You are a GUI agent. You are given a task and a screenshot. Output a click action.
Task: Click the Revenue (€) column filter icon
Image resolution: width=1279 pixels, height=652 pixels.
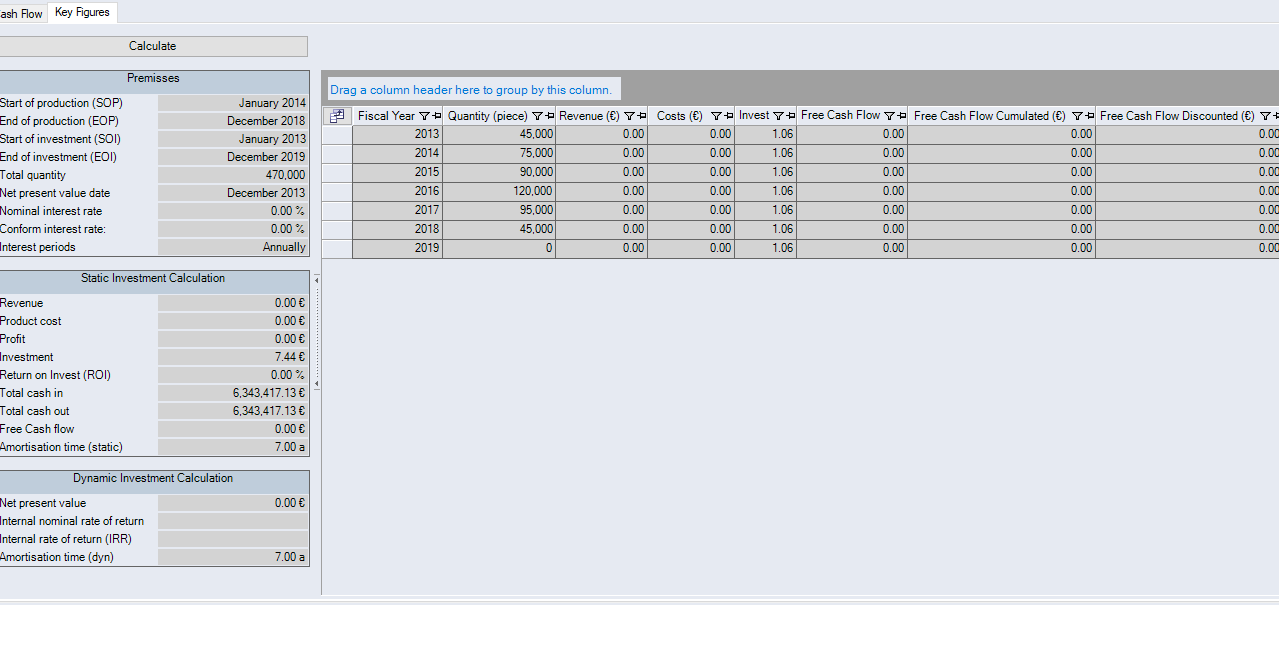point(629,116)
